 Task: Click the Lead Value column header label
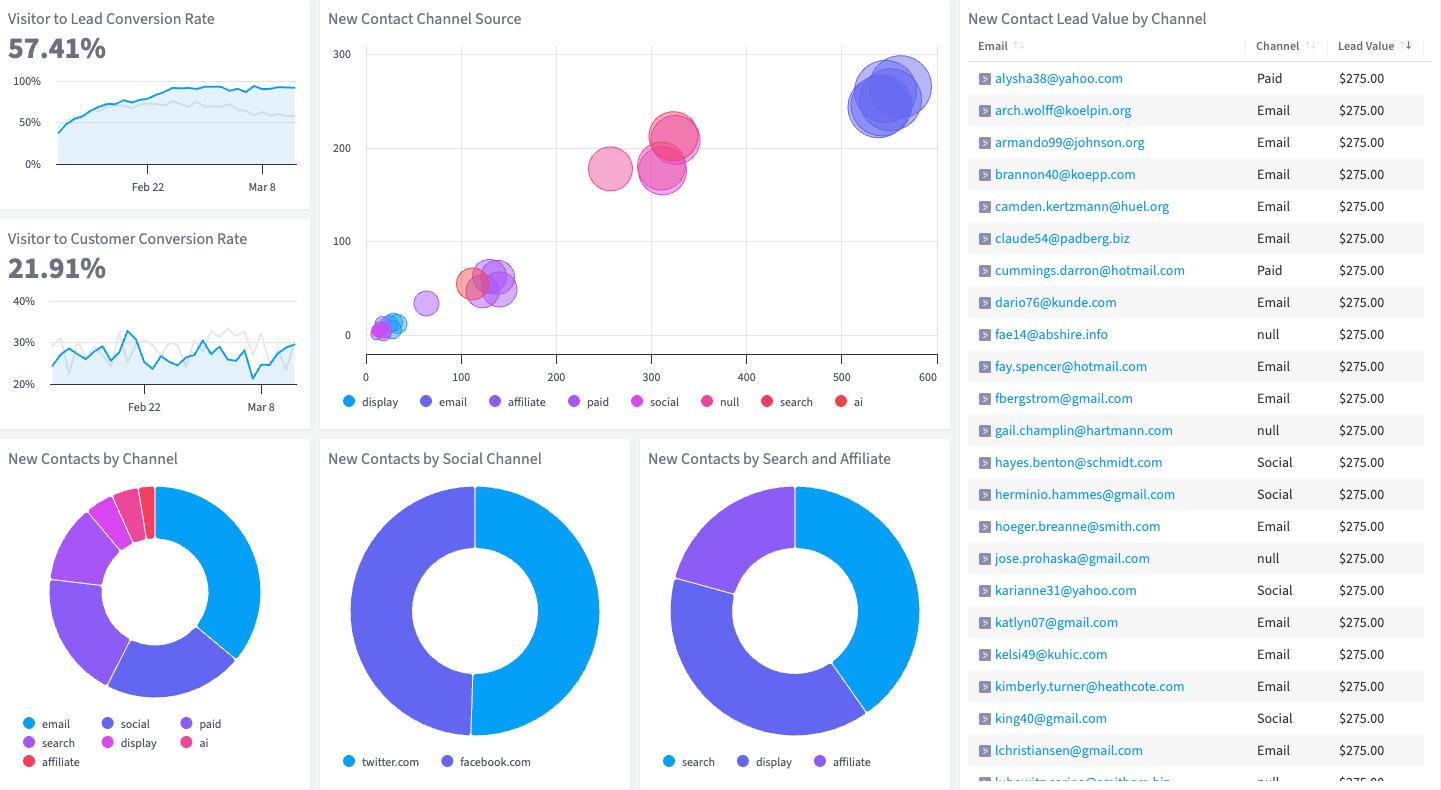1366,46
